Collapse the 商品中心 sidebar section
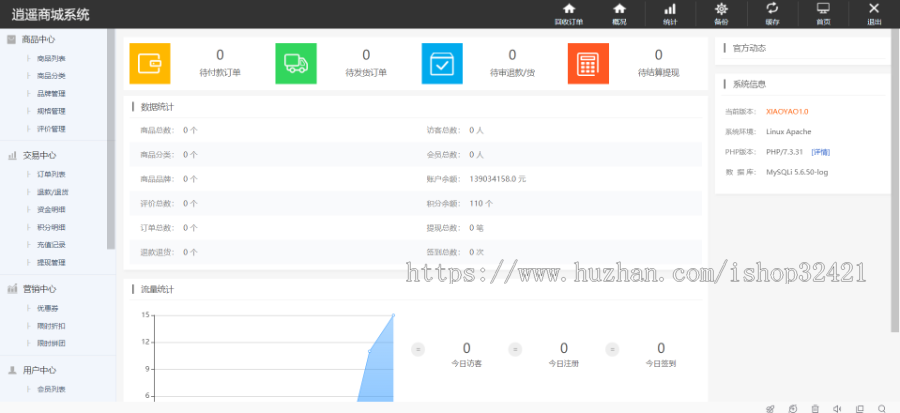The height and width of the screenshot is (413, 900). pos(39,40)
